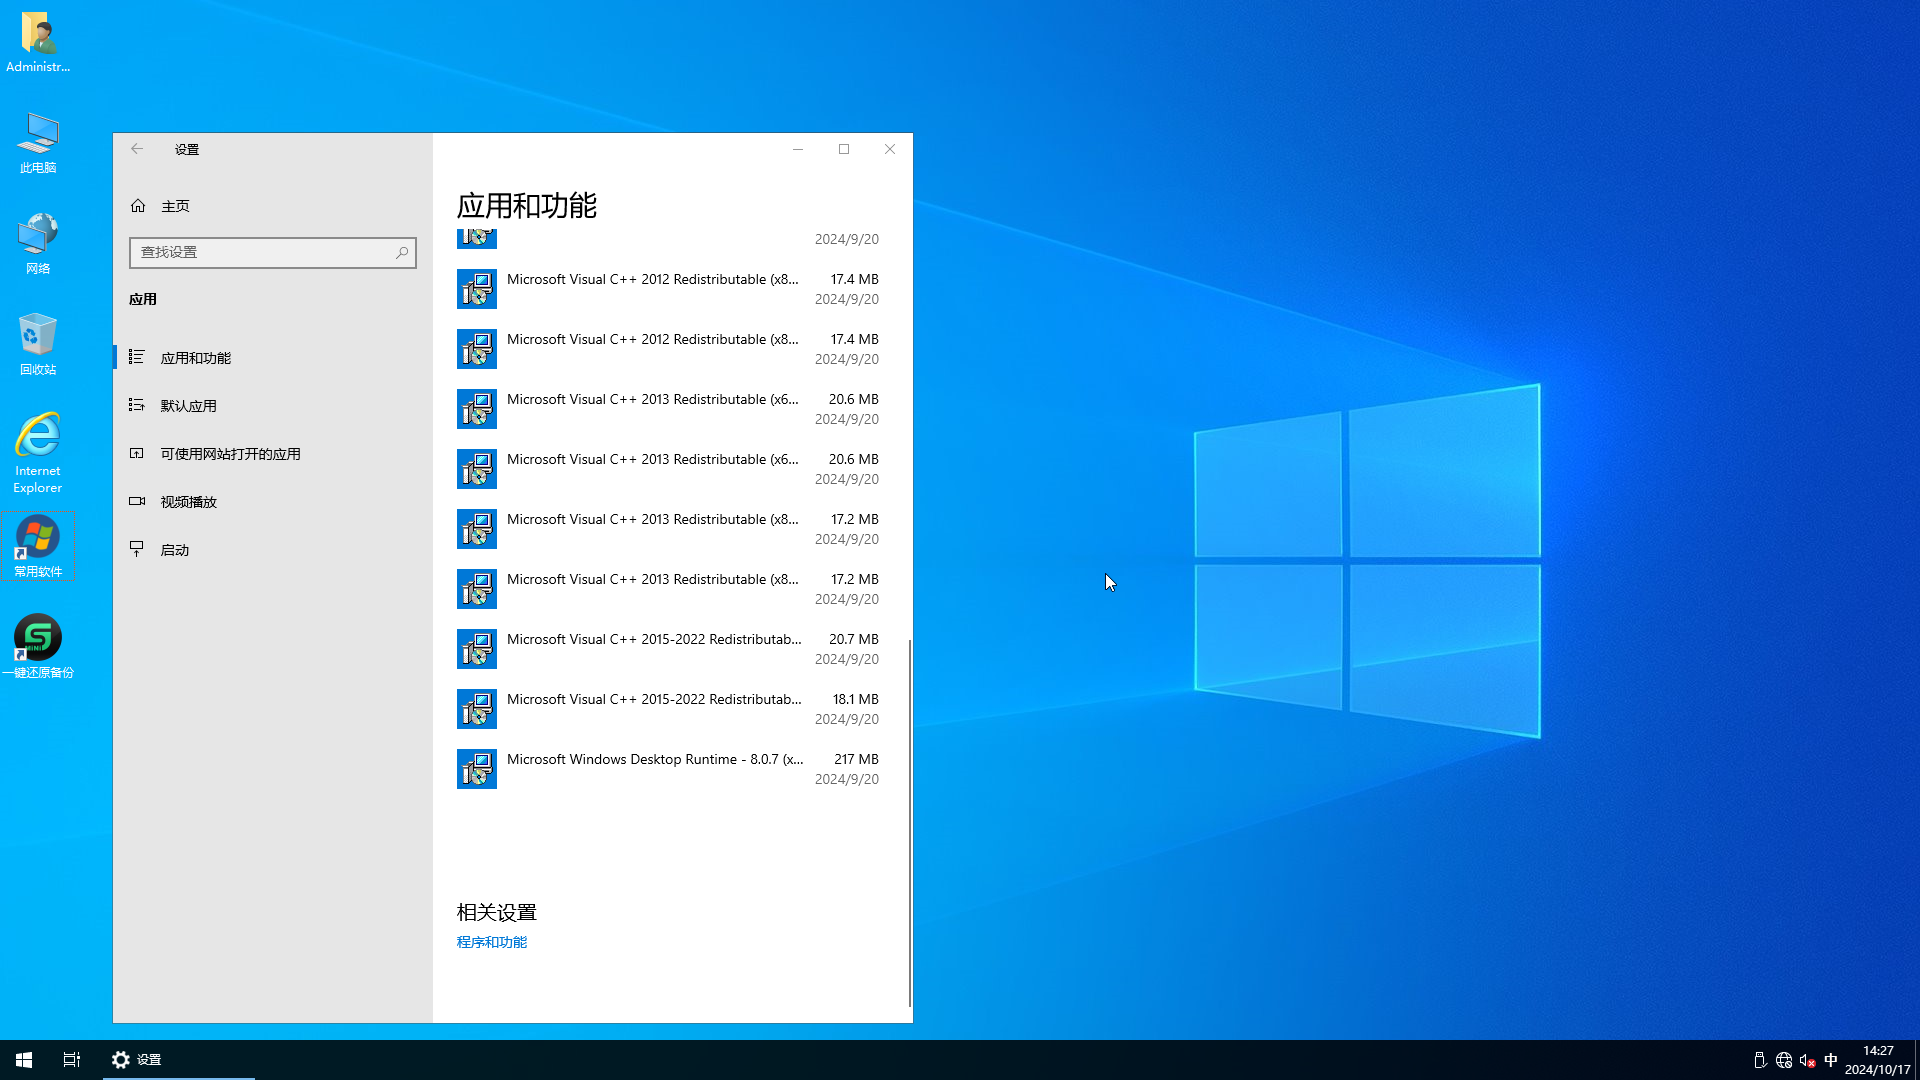The image size is (1920, 1080).
Task: Maximize the Settings window
Action: click(844, 149)
